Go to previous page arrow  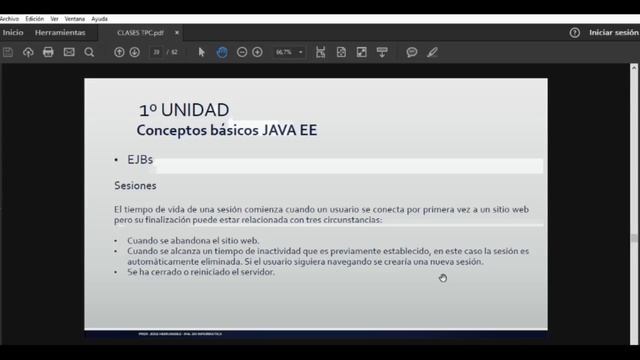coord(119,52)
